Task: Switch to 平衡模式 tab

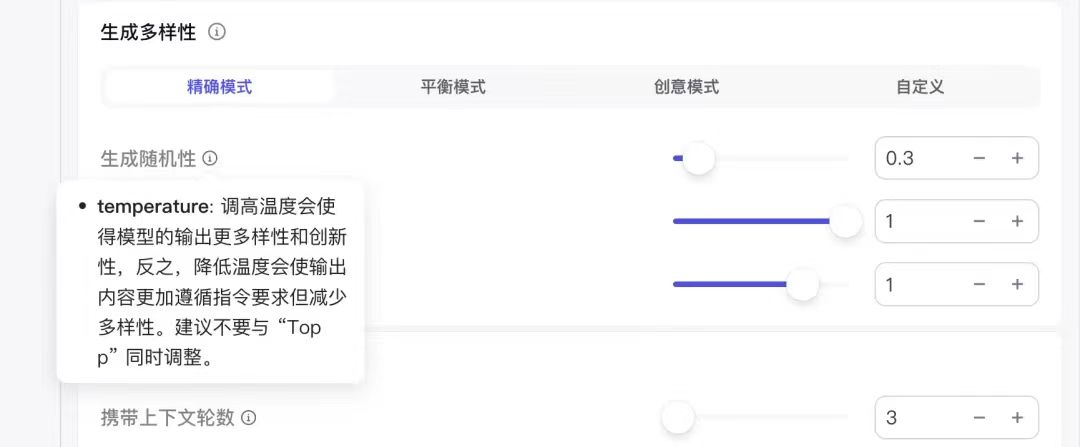Action: click(x=453, y=87)
